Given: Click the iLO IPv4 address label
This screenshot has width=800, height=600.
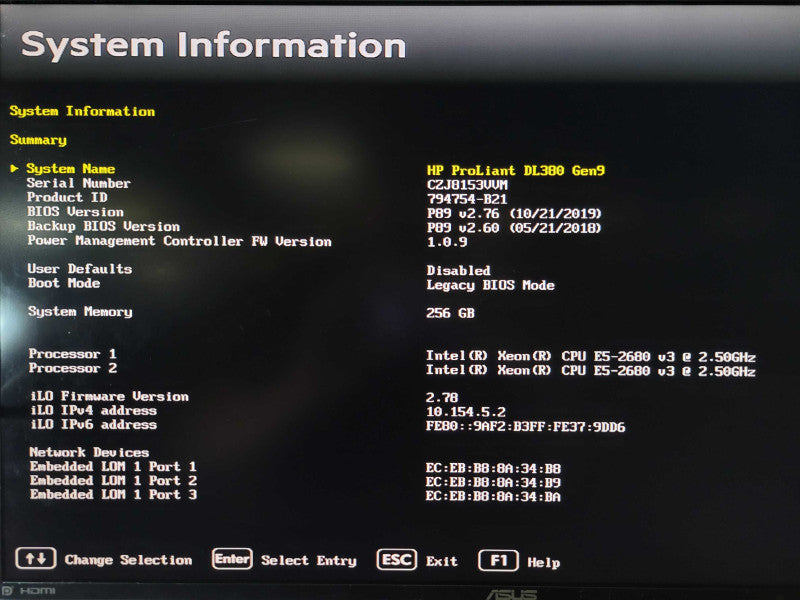Looking at the screenshot, I should coord(93,410).
